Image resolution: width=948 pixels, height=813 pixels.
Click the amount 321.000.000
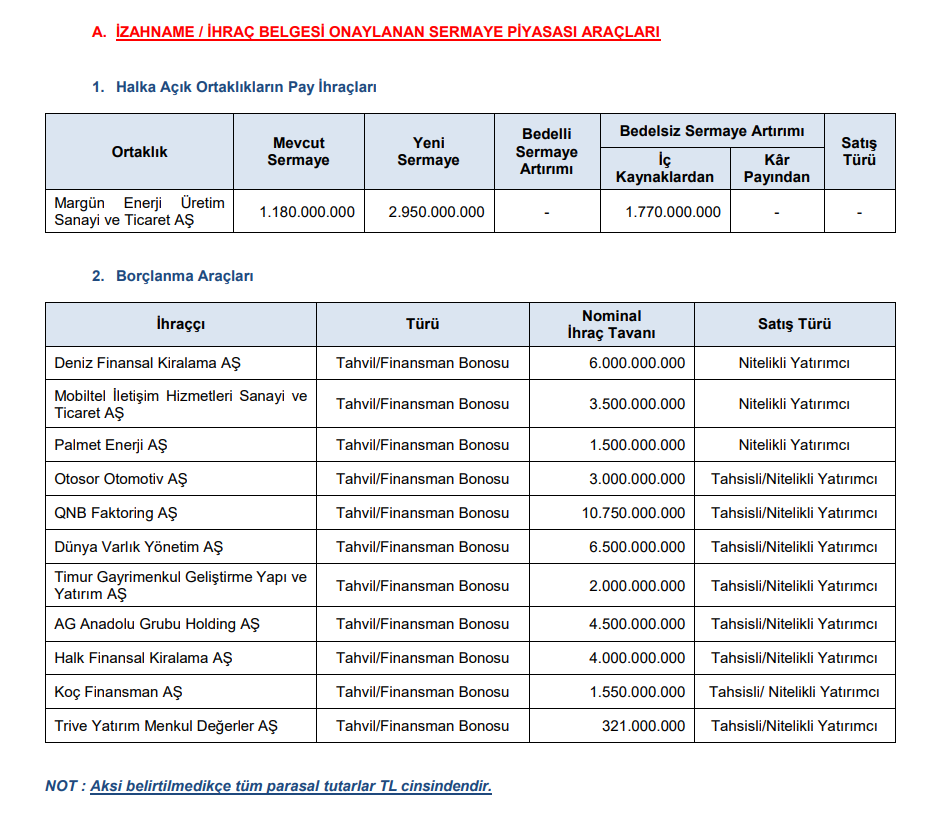[x=643, y=726]
